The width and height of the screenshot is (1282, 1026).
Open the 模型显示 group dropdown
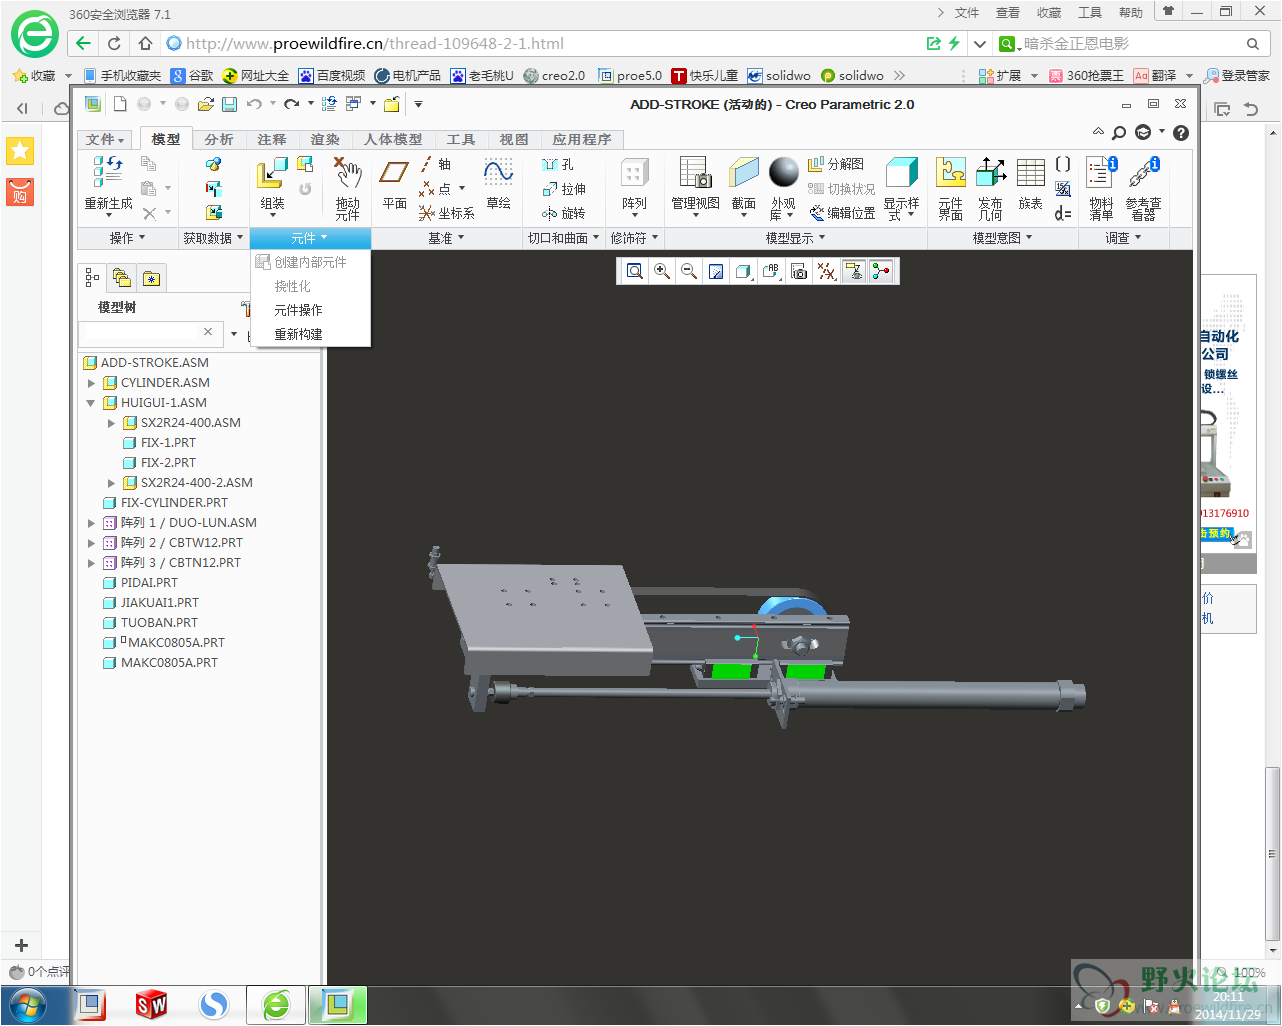coord(795,238)
